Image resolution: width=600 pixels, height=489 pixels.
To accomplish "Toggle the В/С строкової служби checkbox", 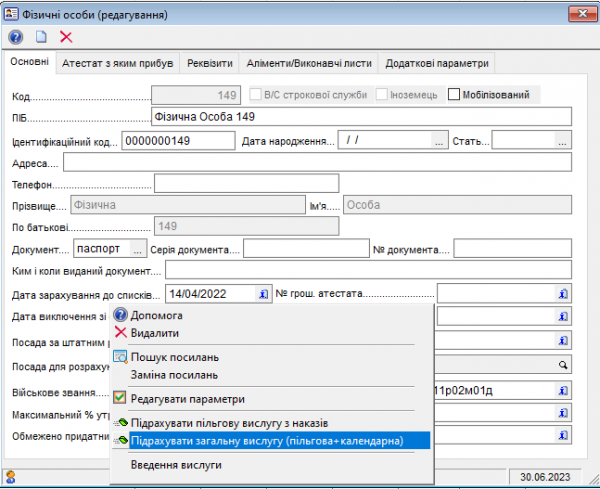I will pyautogui.click(x=254, y=95).
